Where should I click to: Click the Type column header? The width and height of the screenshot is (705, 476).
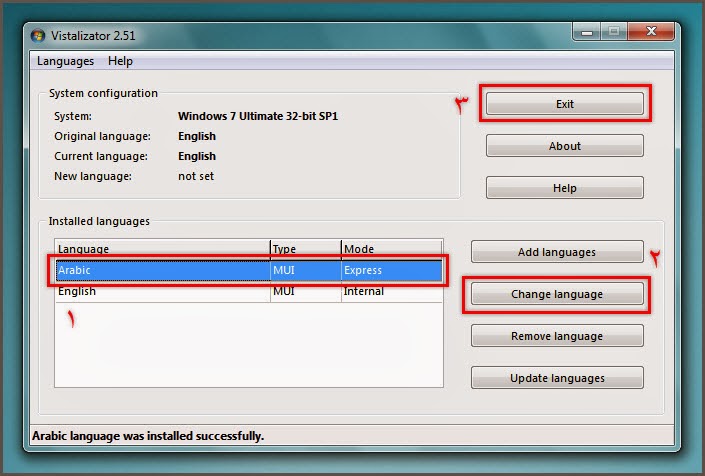[x=306, y=249]
